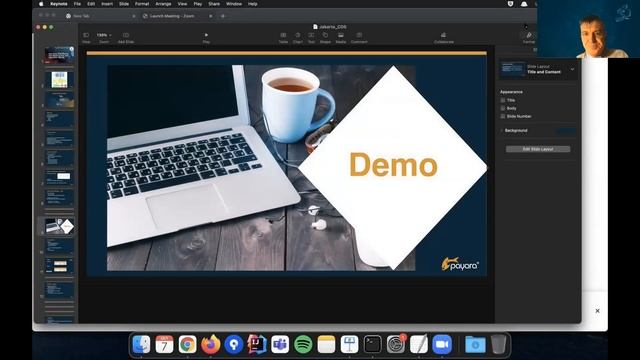640x360 pixels.
Task: Select the Demo slide thumbnail in navigator
Action: coord(60,226)
